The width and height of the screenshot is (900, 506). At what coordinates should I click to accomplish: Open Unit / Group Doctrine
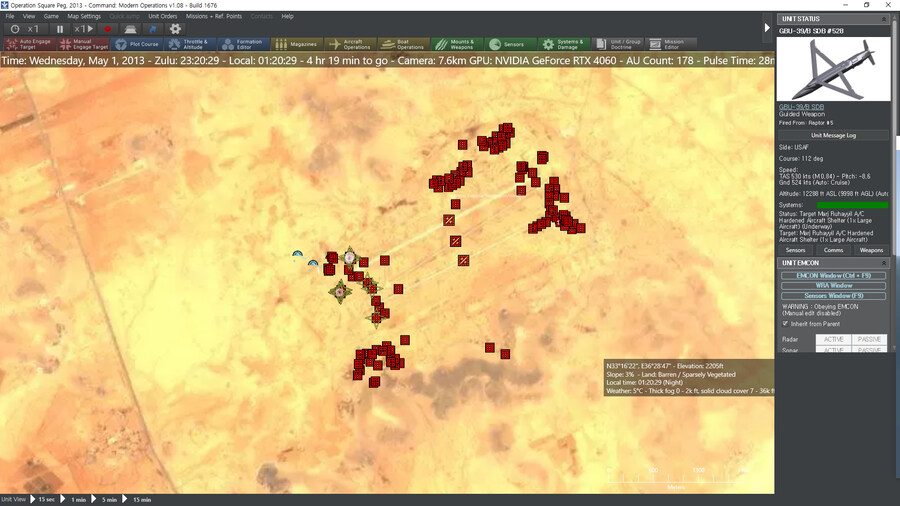point(617,44)
